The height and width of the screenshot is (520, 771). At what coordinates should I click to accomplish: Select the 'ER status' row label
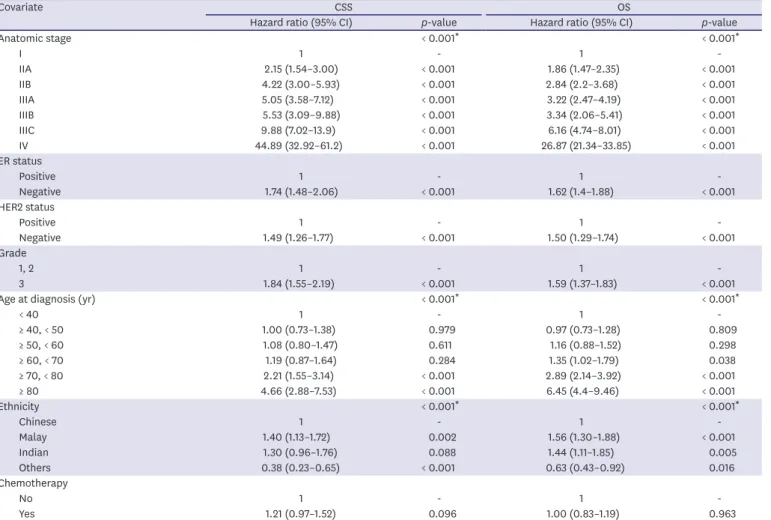pyautogui.click(x=21, y=161)
